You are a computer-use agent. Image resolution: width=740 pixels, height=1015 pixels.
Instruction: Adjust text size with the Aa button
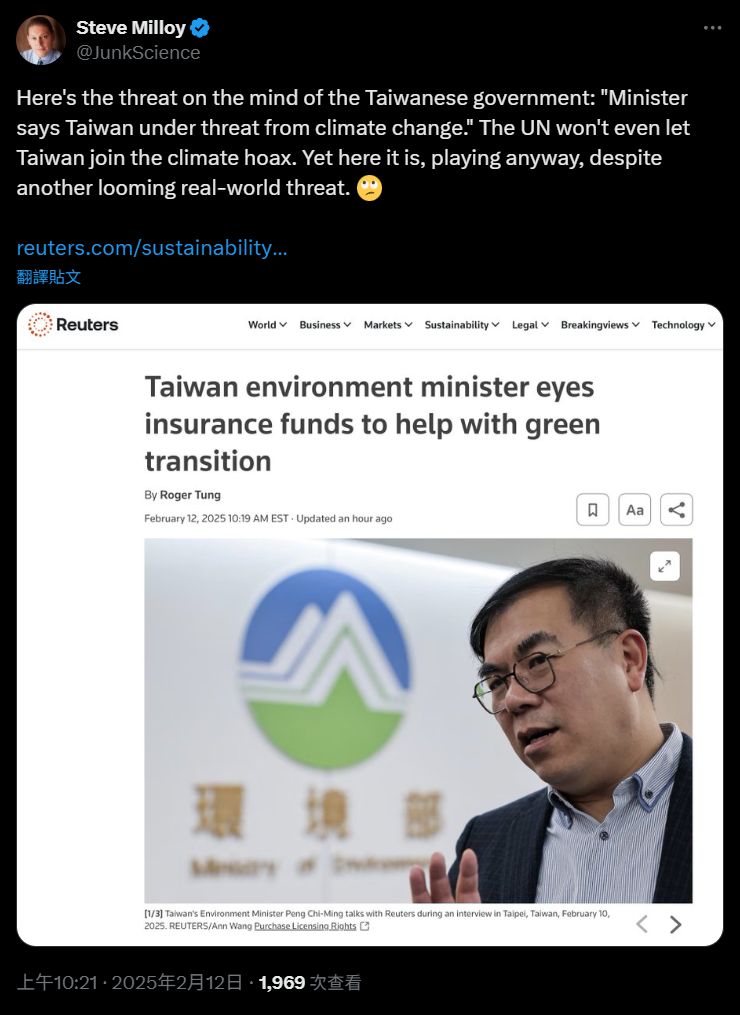coord(634,510)
